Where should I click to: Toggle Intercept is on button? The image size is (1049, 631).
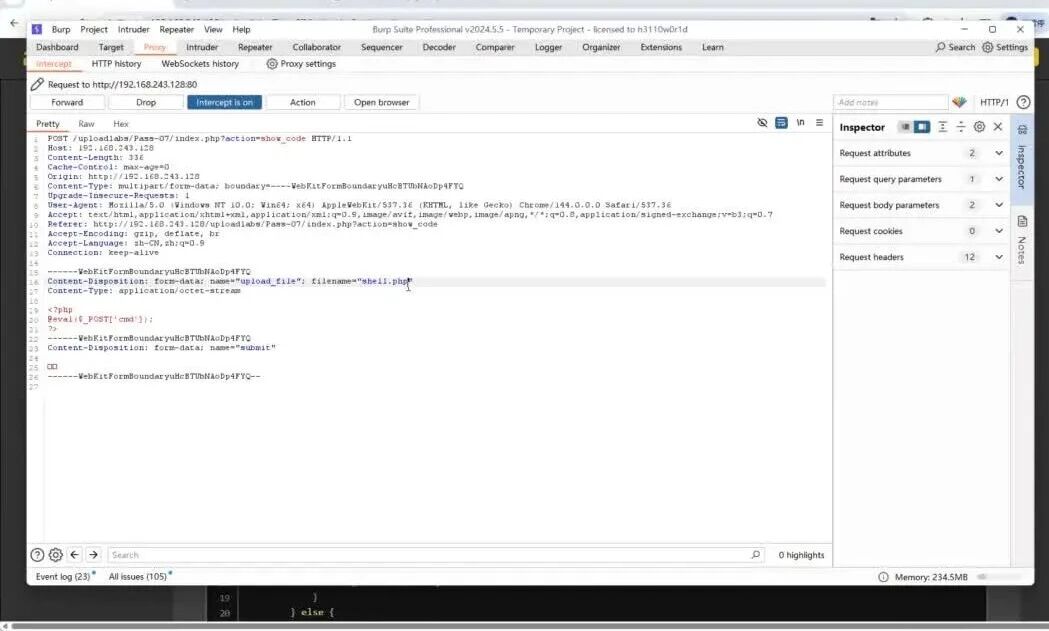click(x=224, y=102)
